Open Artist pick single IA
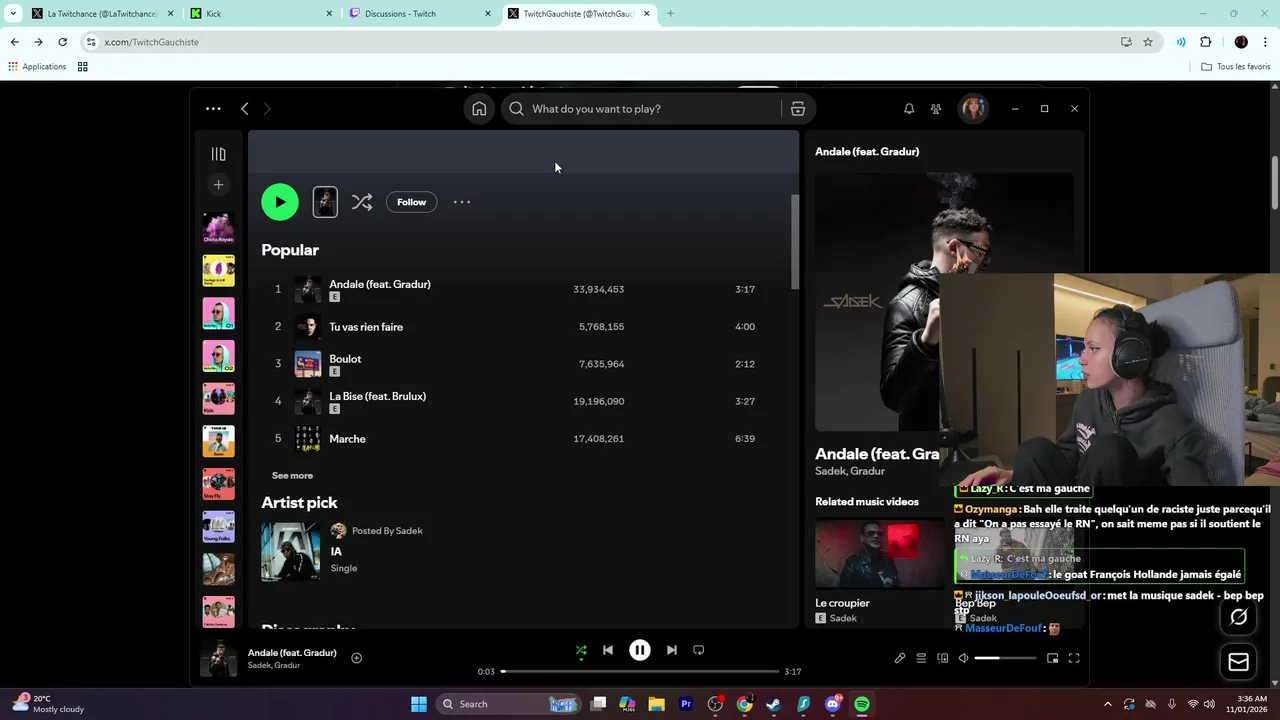Viewport: 1280px width, 720px height. tap(336, 552)
